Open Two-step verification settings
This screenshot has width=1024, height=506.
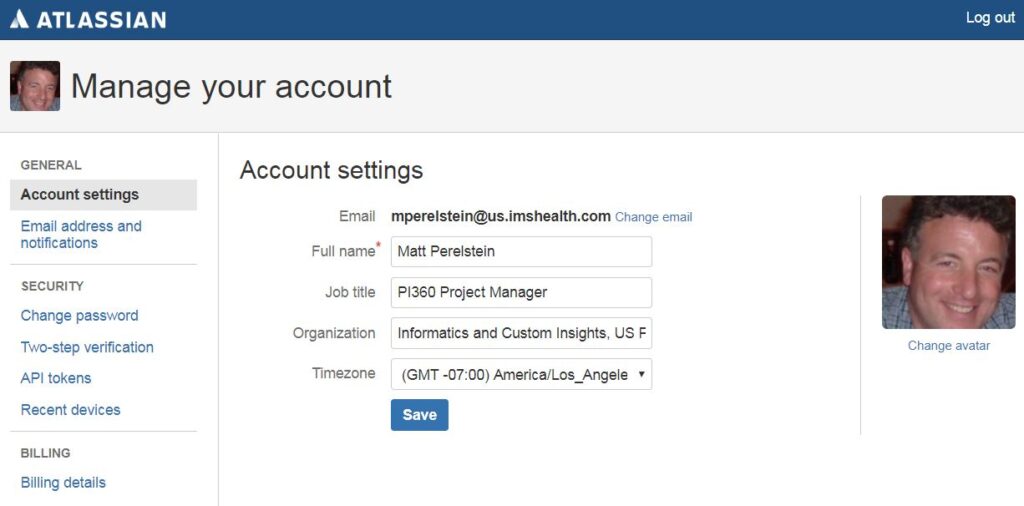coord(87,347)
